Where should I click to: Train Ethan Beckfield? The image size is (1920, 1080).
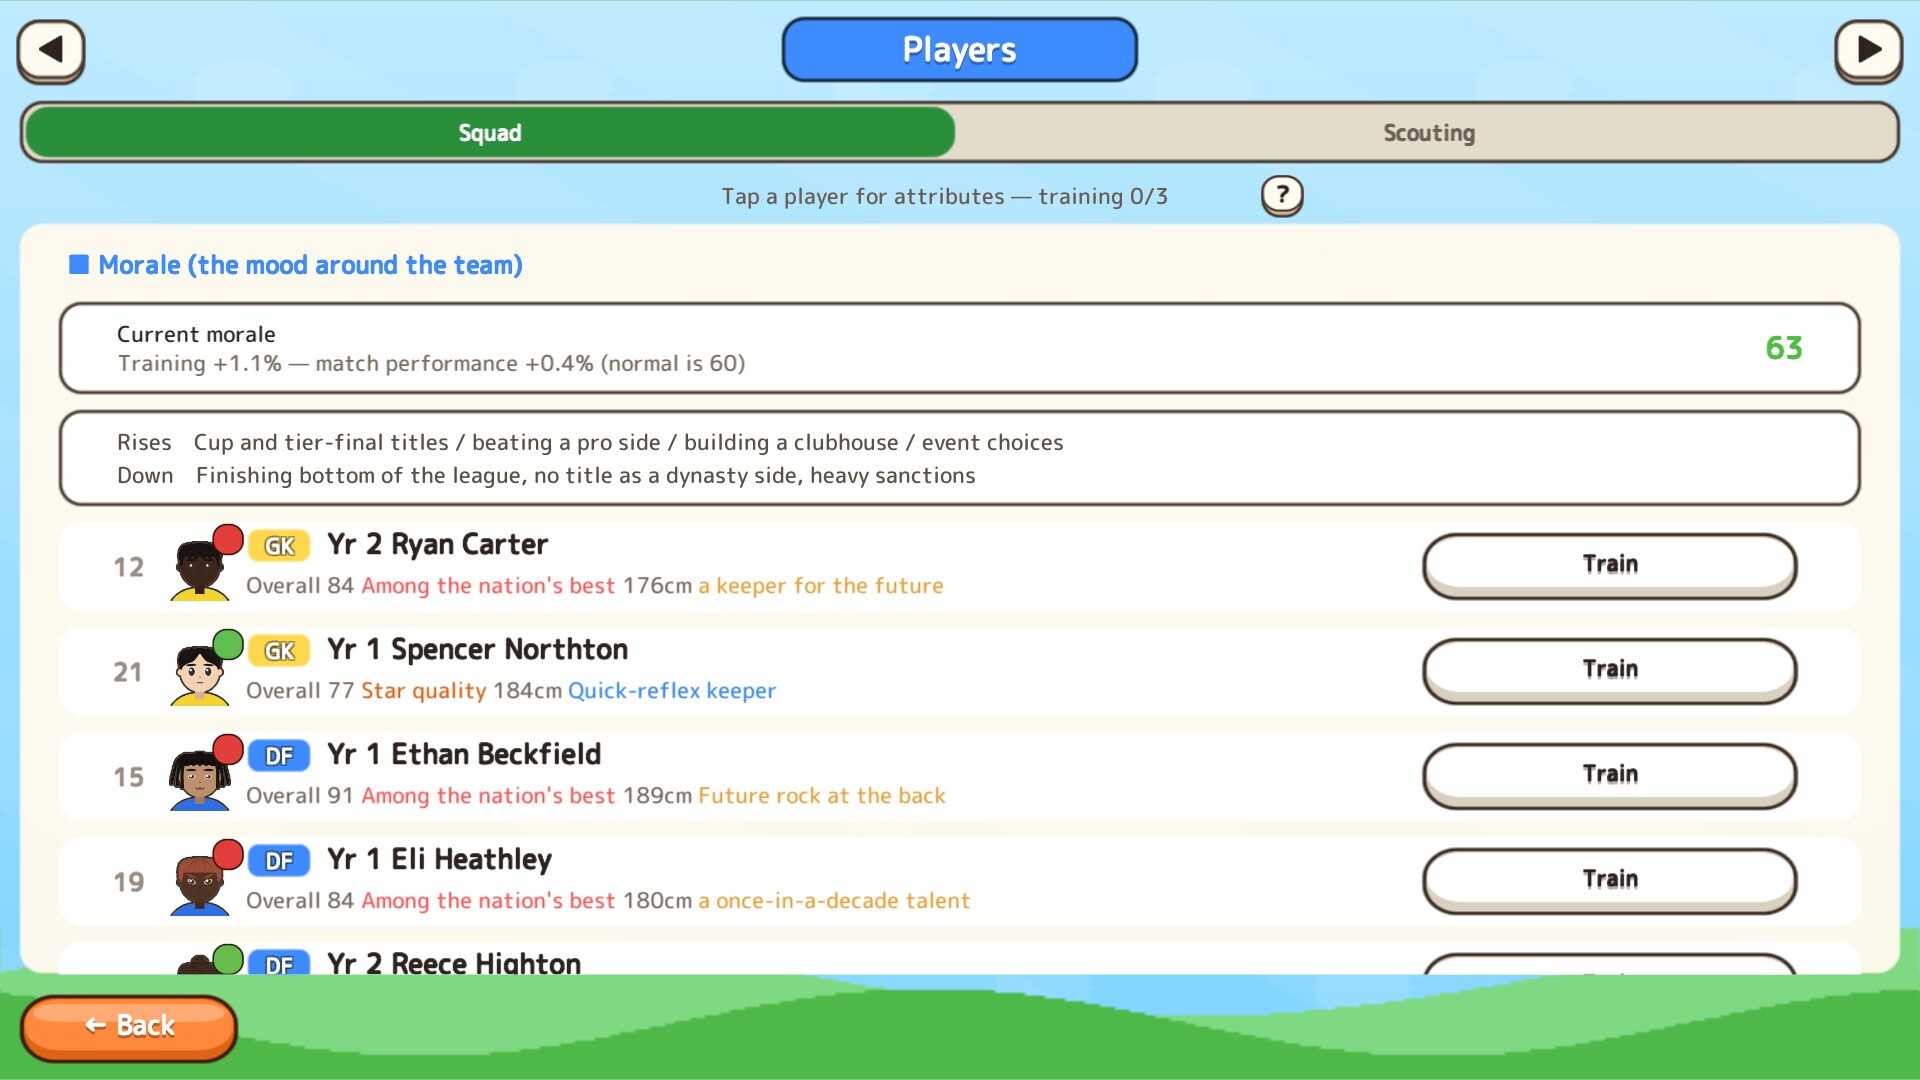[1609, 775]
